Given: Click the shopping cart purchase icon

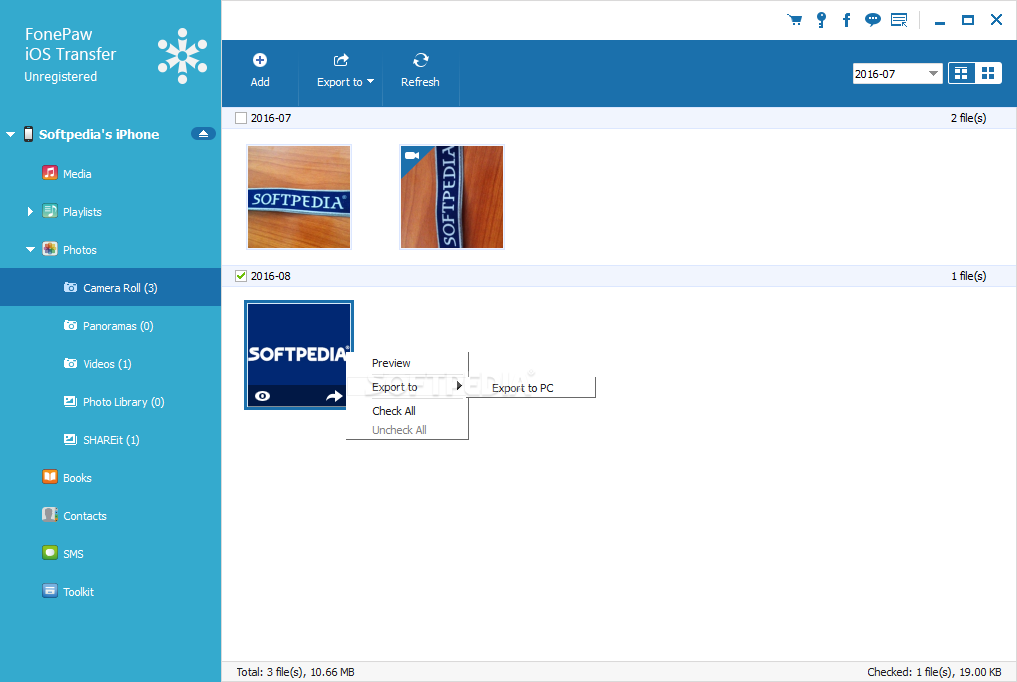Looking at the screenshot, I should pos(795,19).
